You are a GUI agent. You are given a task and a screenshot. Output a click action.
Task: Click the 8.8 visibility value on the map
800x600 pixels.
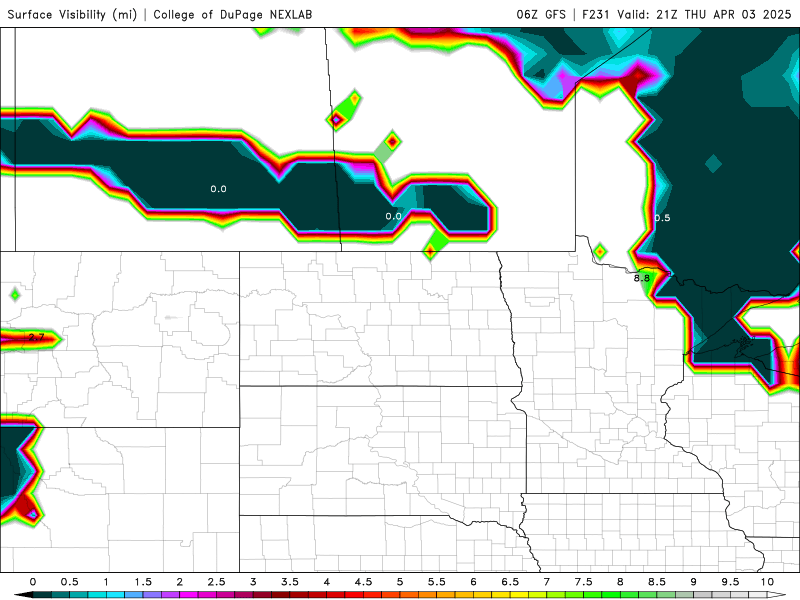click(x=642, y=278)
